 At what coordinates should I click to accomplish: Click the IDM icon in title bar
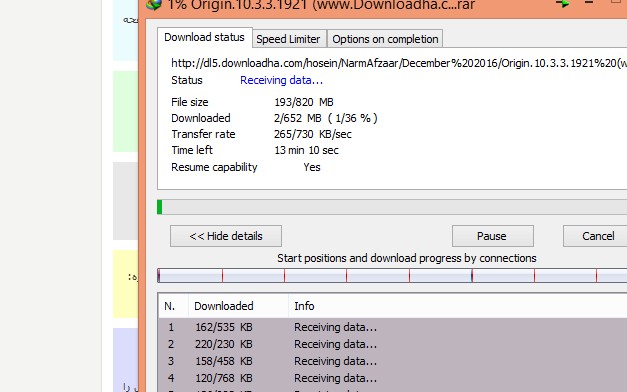point(154,4)
